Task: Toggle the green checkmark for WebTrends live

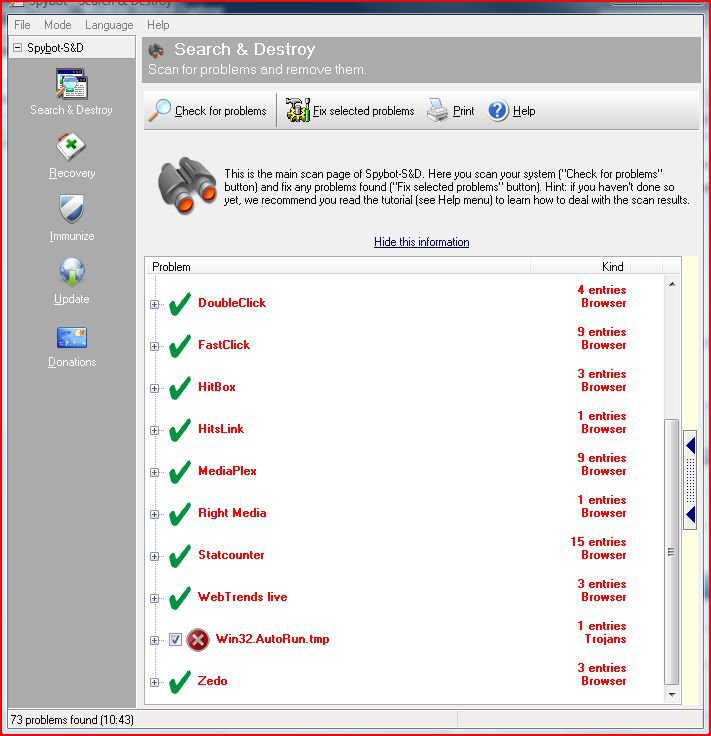Action: click(180, 598)
